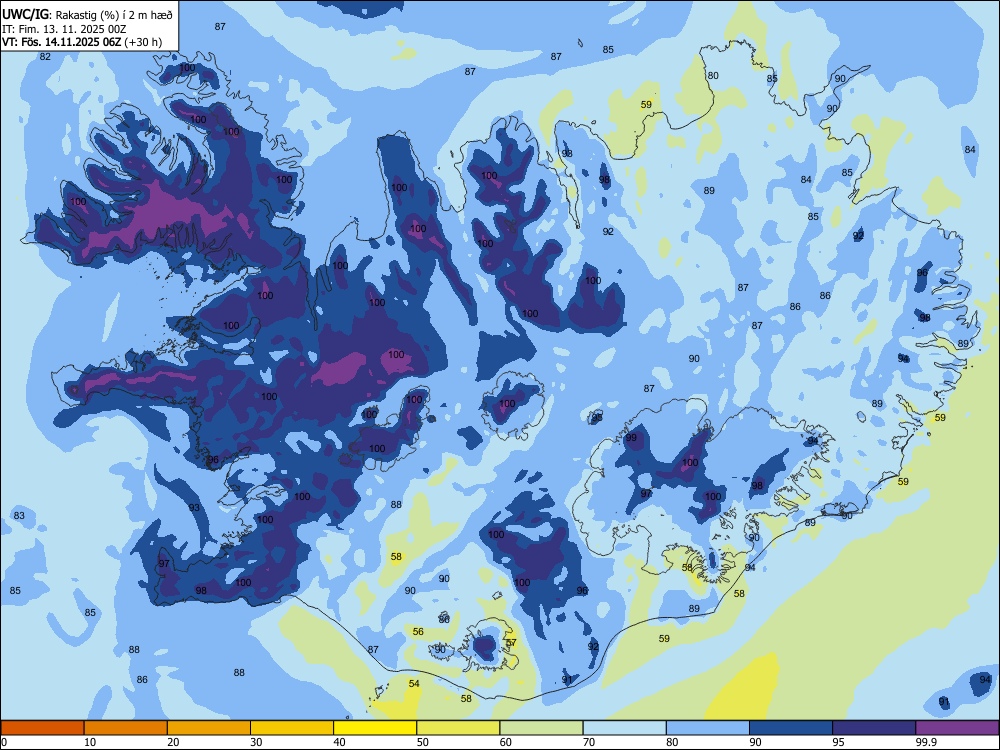This screenshot has height=750, width=1000.
Task: Click the legend tick label '0'
Action: pos(4,742)
